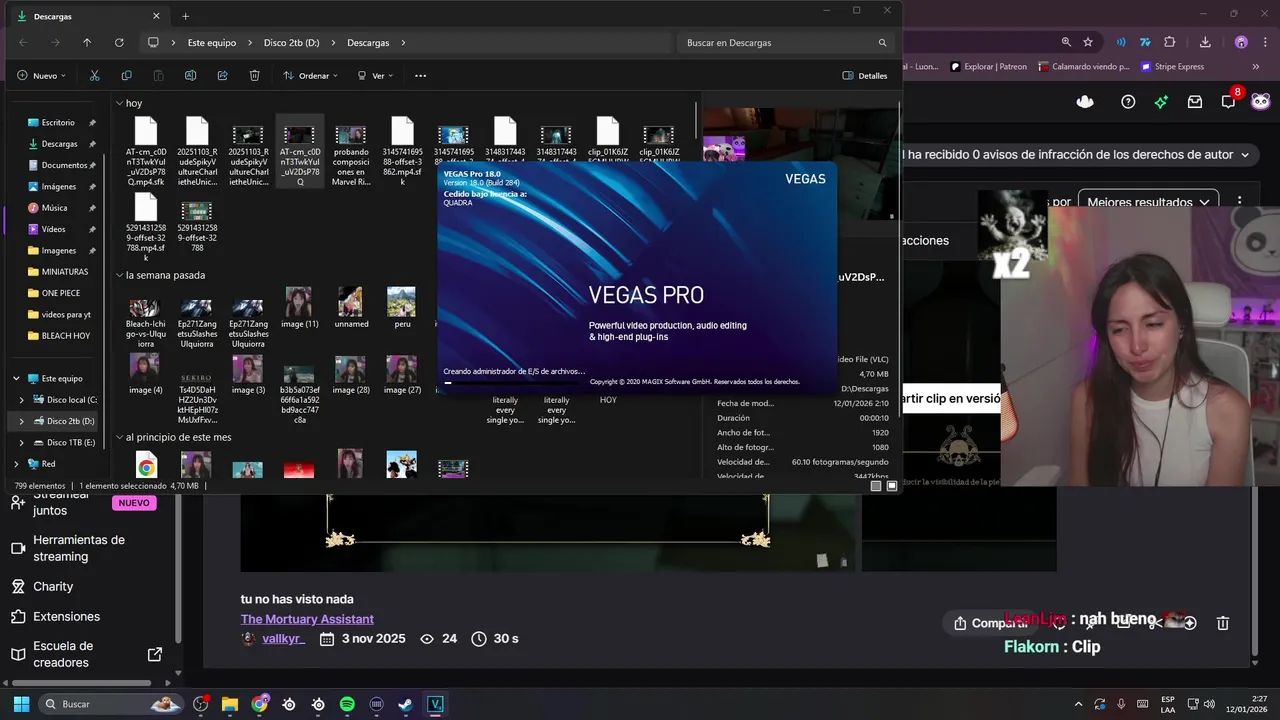Open the vallkyr_ channel link
Screen dimensions: 1280x720
coord(283,638)
